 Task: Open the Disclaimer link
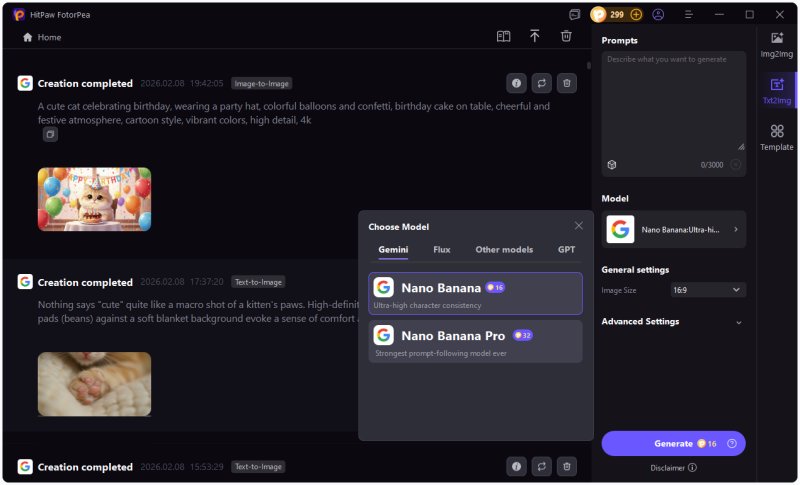[673, 467]
